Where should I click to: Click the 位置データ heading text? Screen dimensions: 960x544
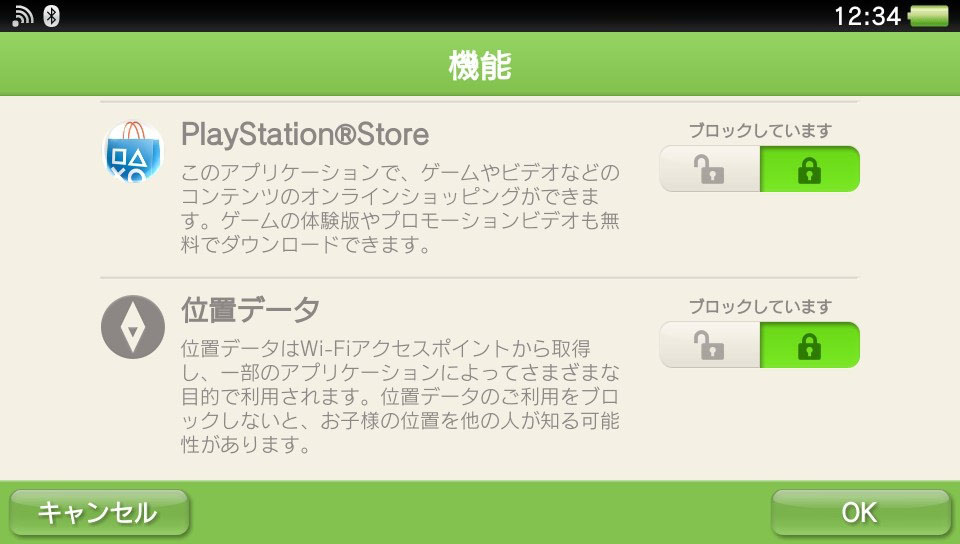coord(250,310)
